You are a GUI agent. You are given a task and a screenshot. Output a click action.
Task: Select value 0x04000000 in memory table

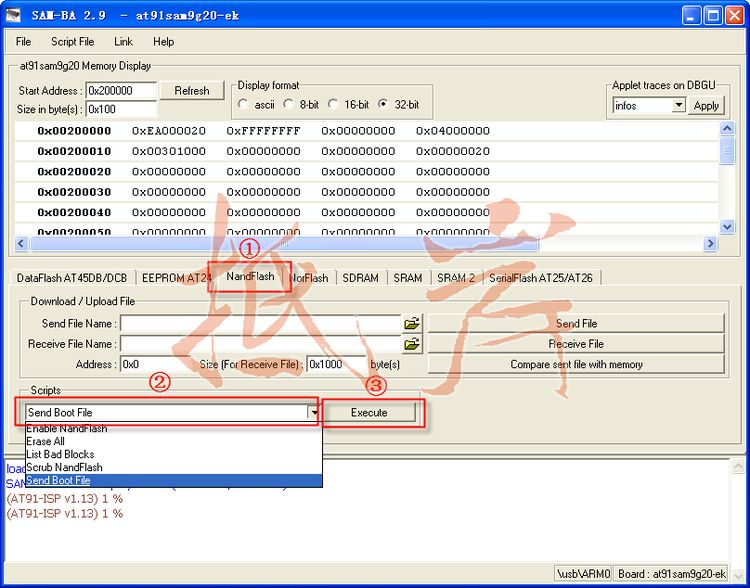click(x=452, y=131)
